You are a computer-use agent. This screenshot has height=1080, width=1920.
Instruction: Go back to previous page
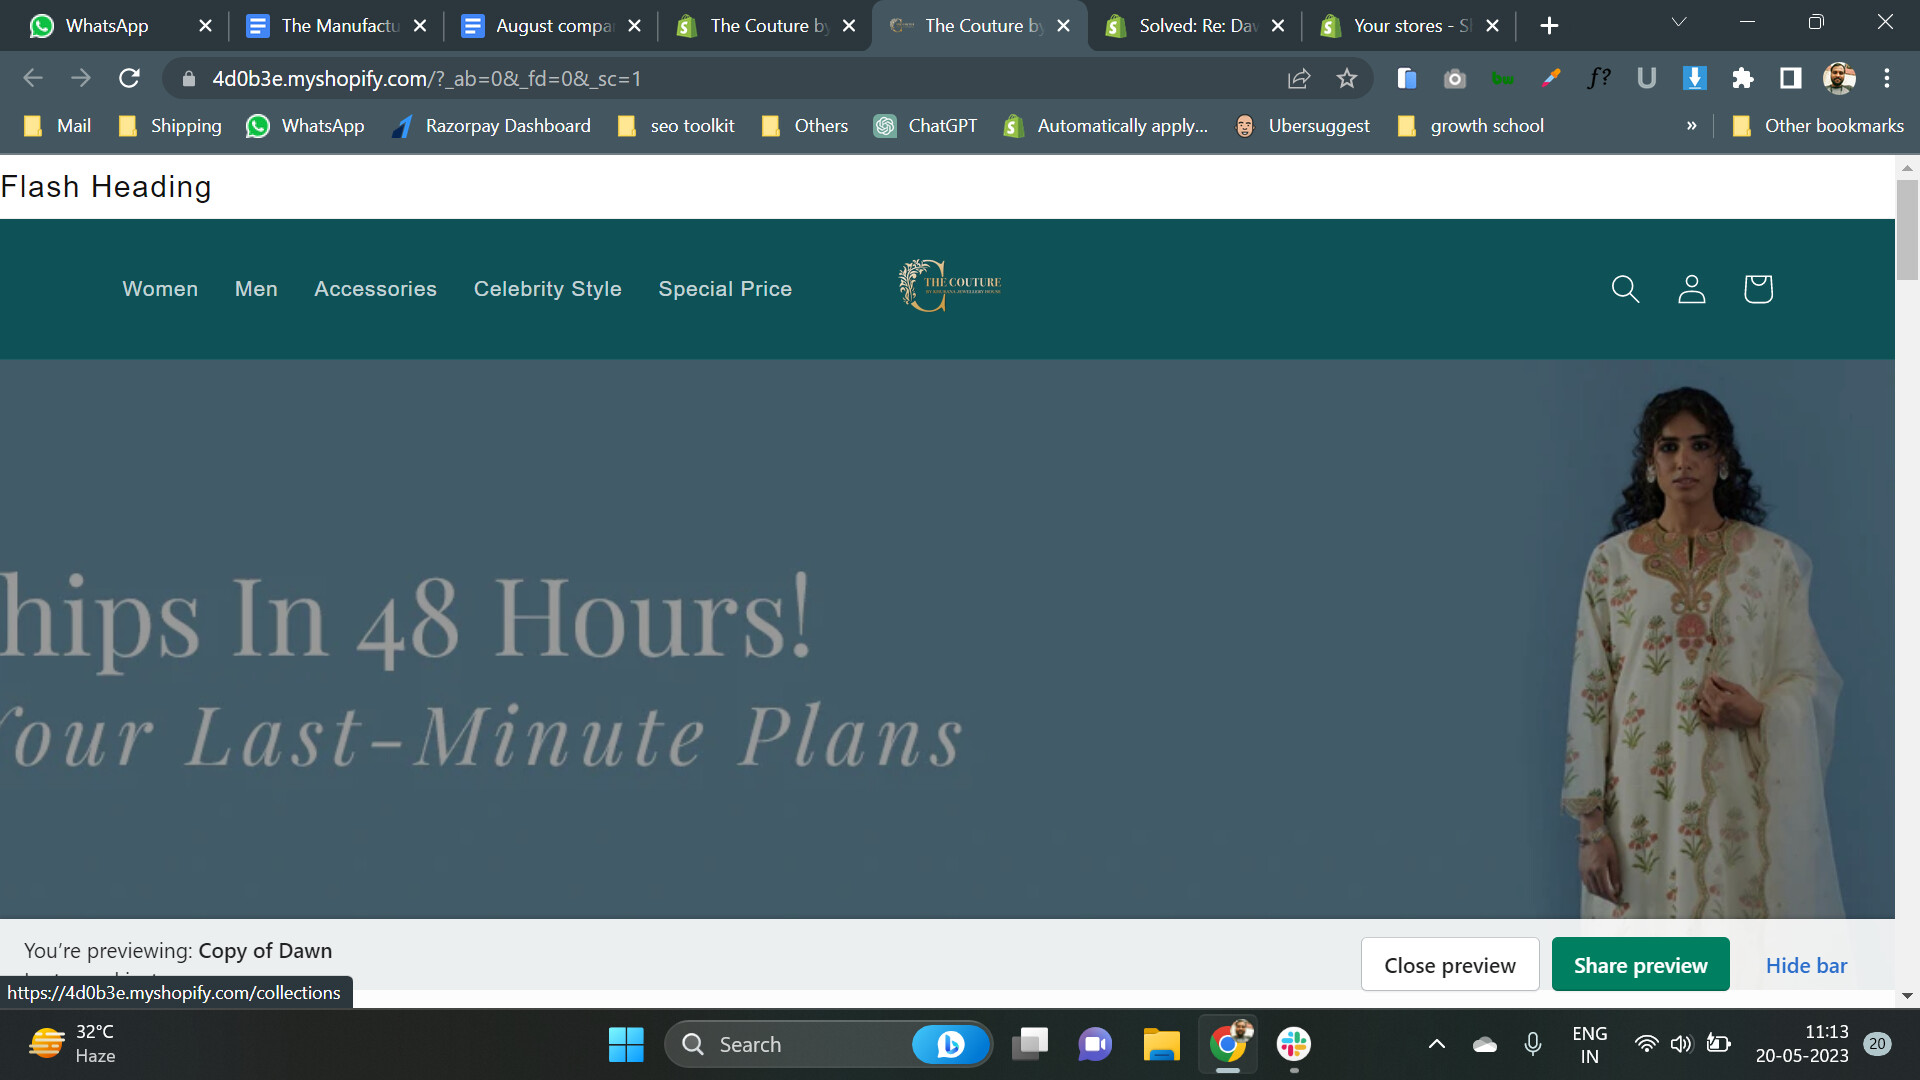33,78
